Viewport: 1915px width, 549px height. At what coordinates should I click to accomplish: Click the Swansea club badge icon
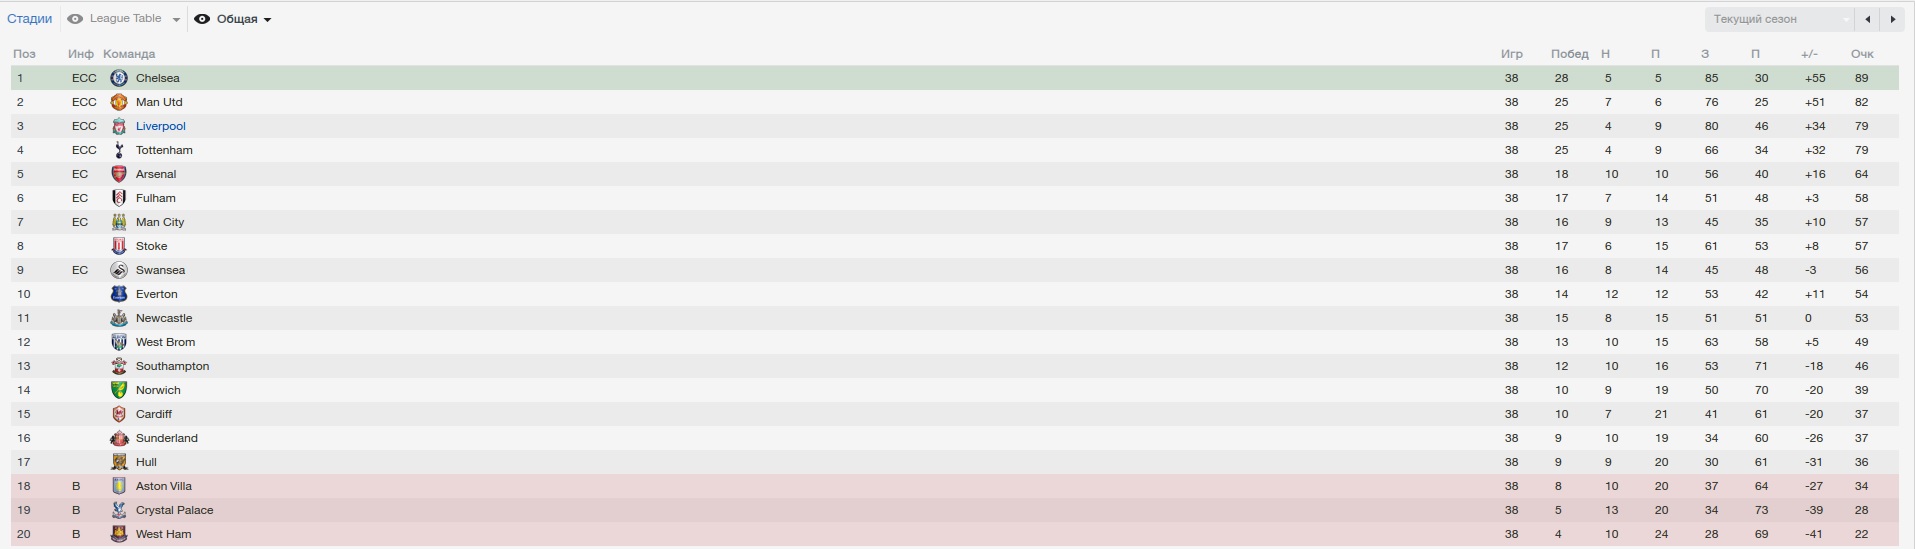(119, 270)
